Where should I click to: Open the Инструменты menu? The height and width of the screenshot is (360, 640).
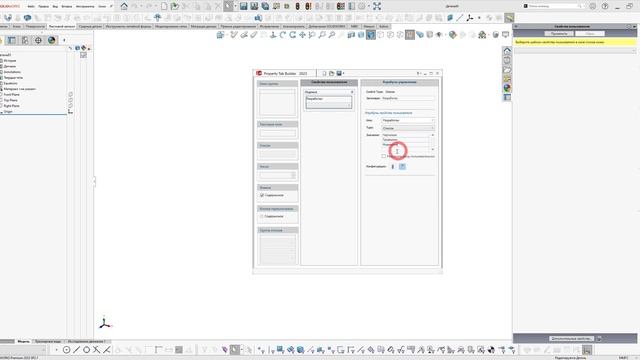click(x=85, y=7)
